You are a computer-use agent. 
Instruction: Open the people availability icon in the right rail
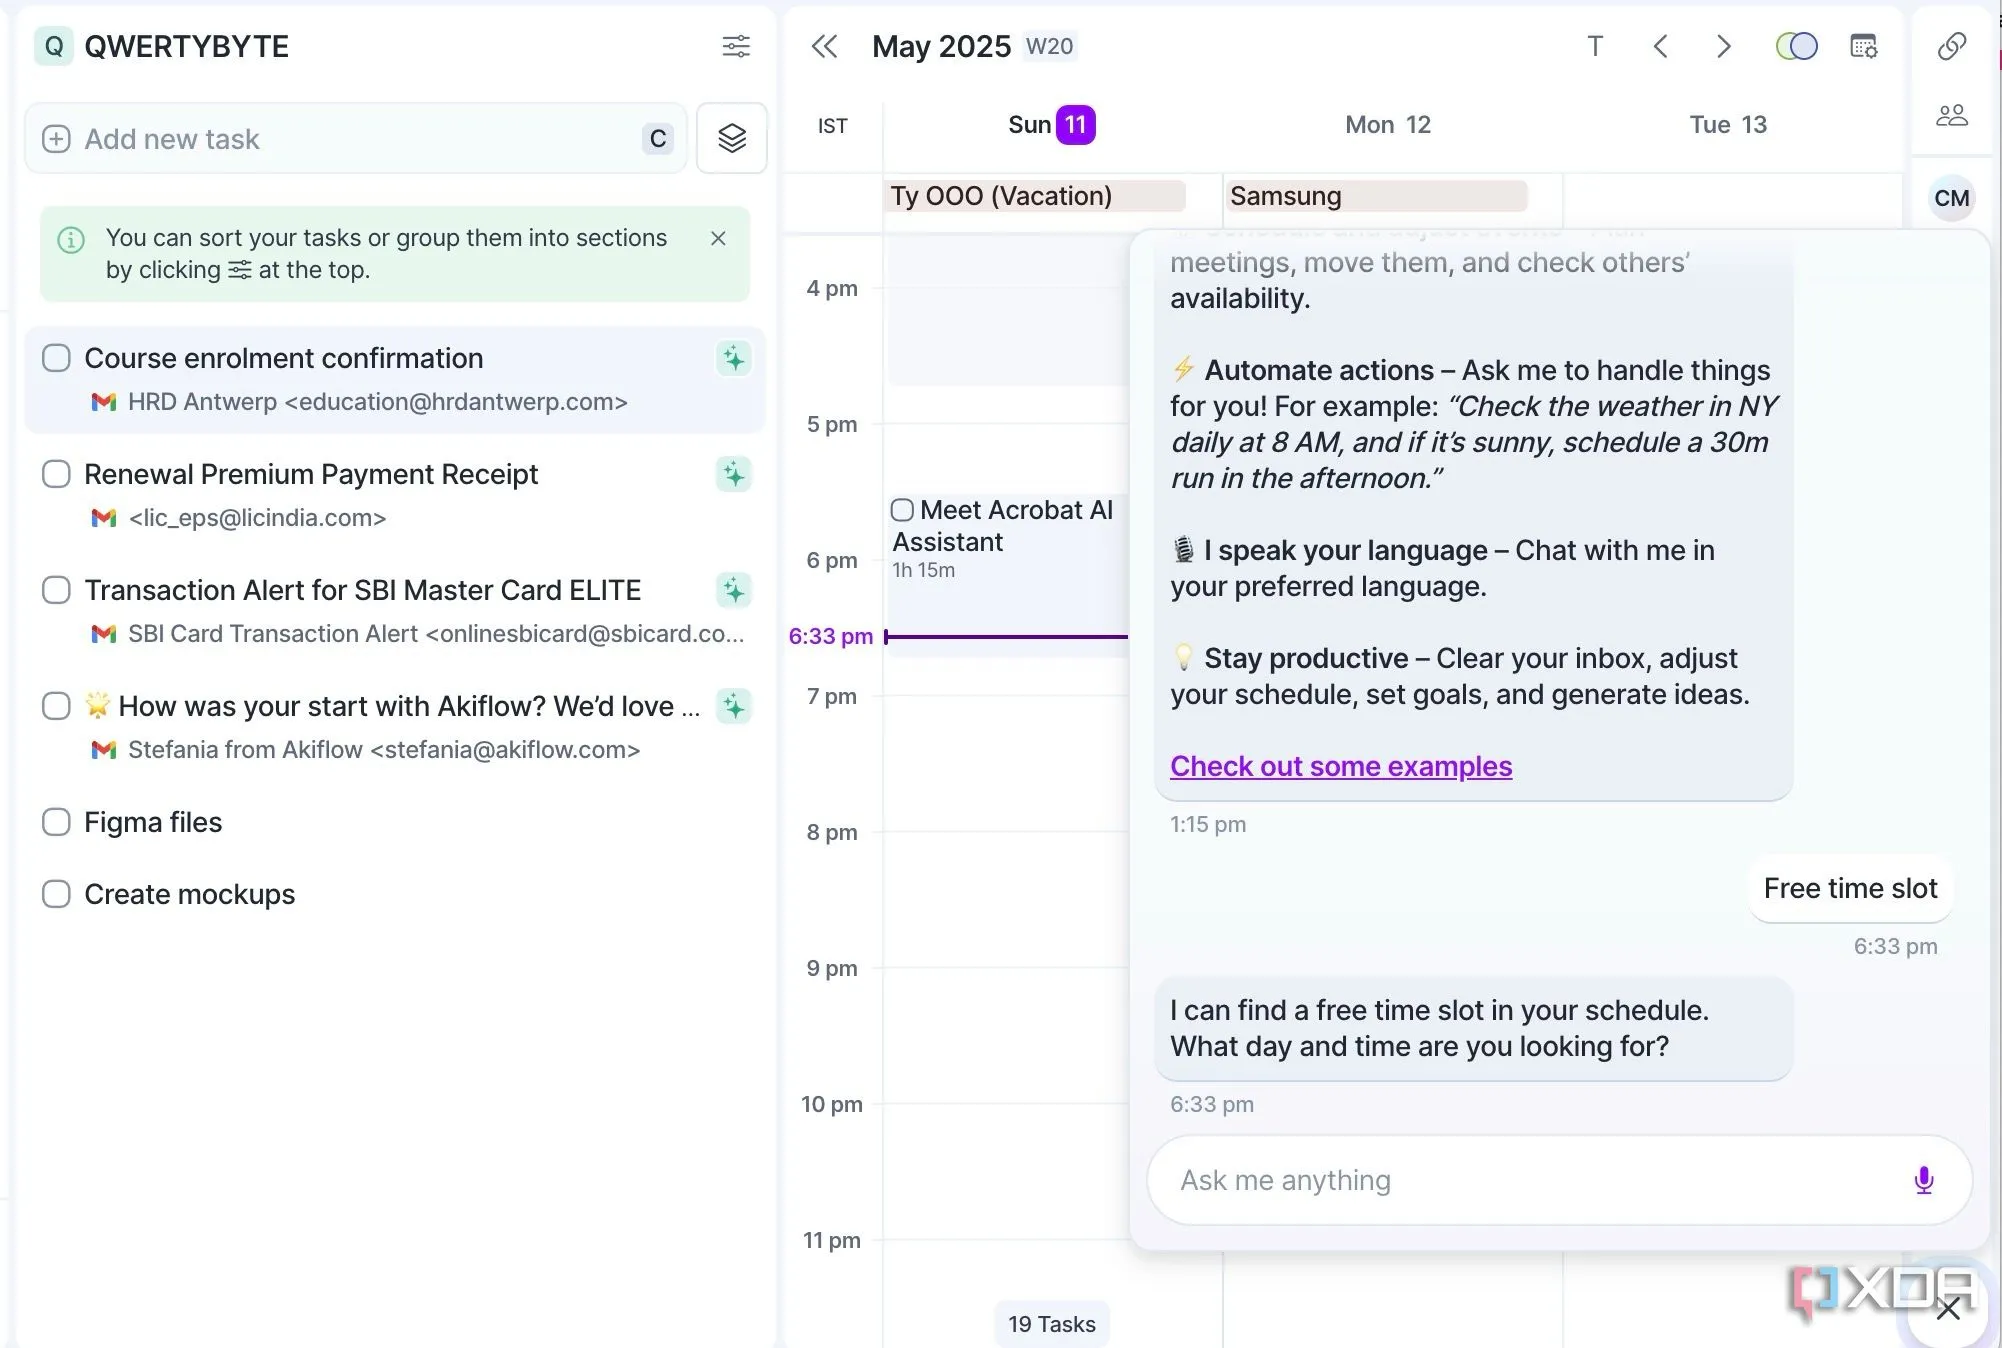(x=1952, y=115)
